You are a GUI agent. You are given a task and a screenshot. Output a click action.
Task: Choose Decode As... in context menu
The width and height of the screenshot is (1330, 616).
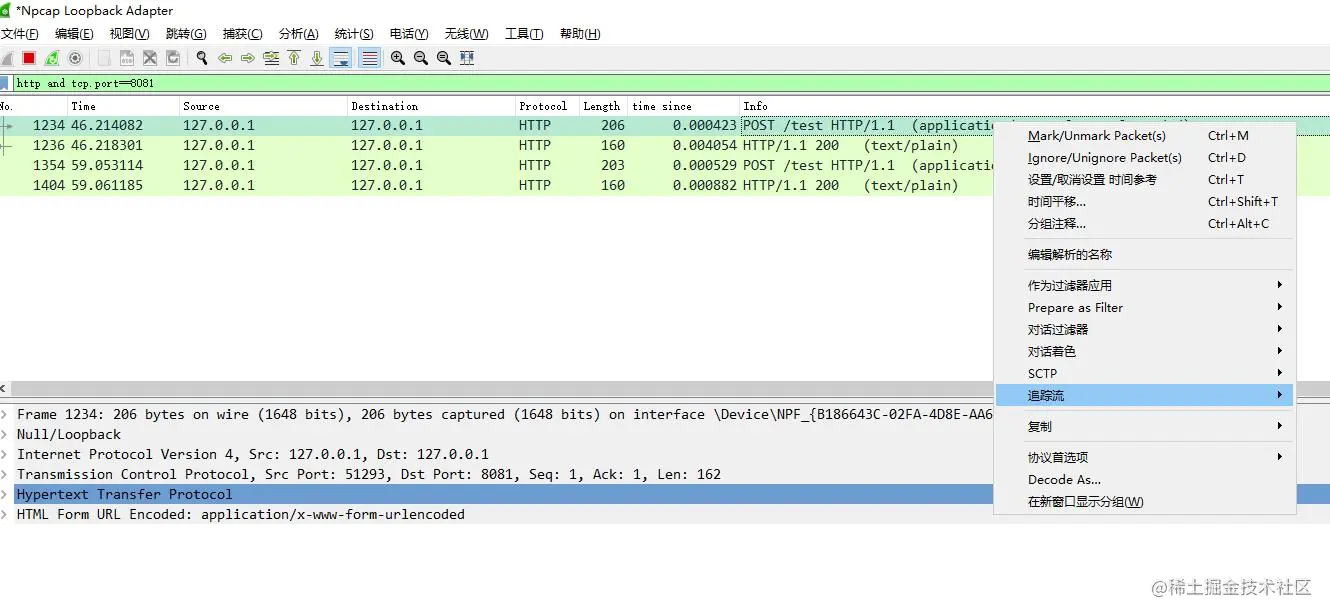click(1144, 480)
